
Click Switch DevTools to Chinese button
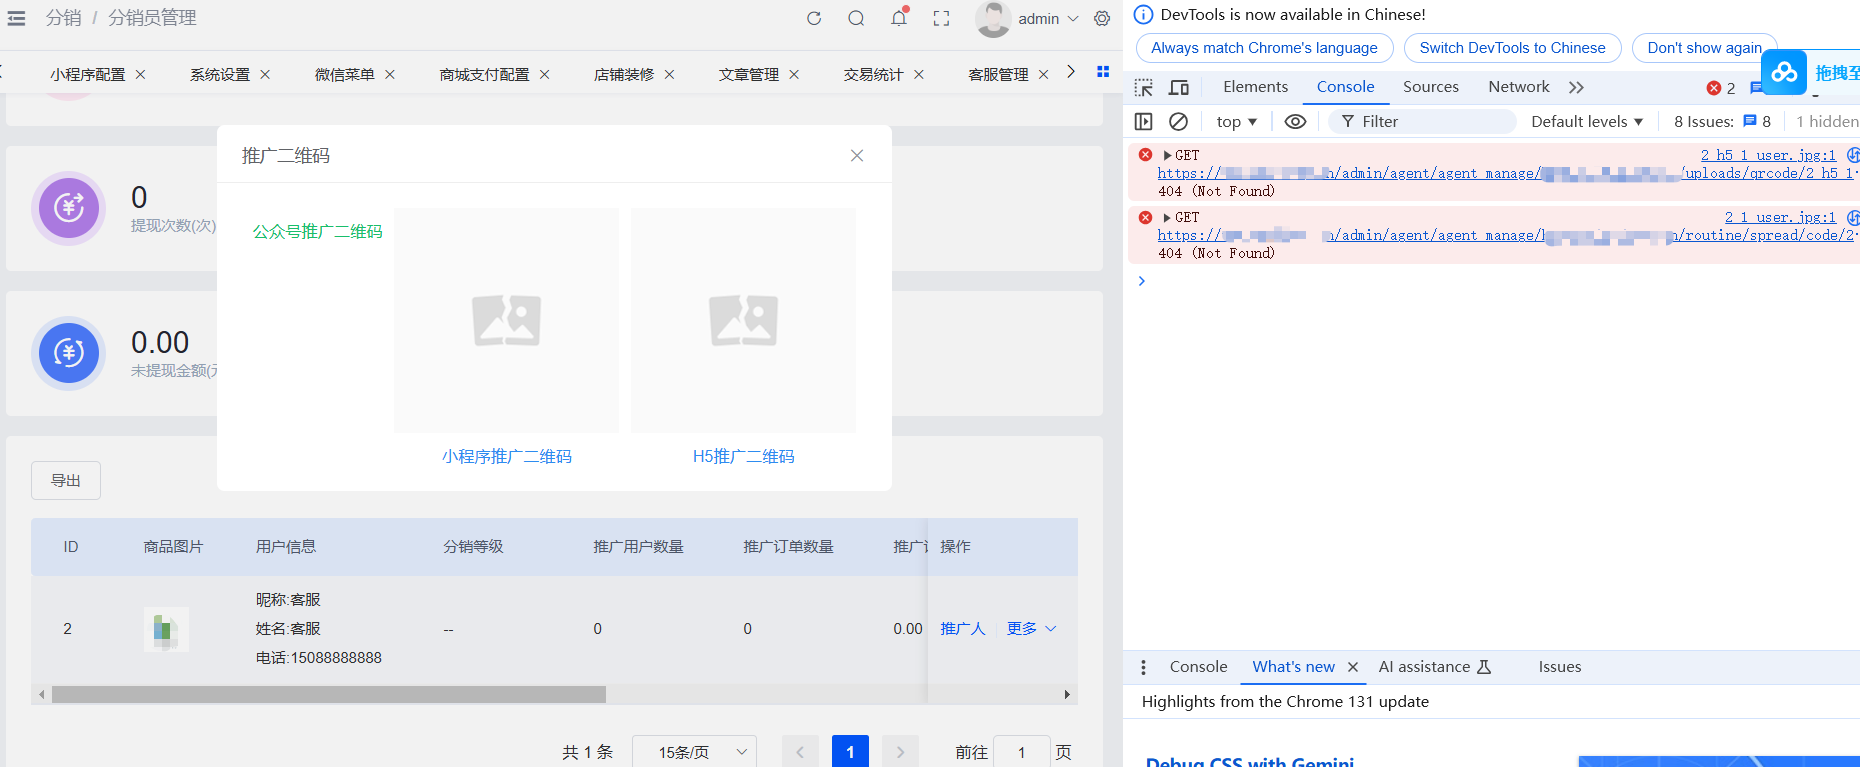coord(1512,48)
